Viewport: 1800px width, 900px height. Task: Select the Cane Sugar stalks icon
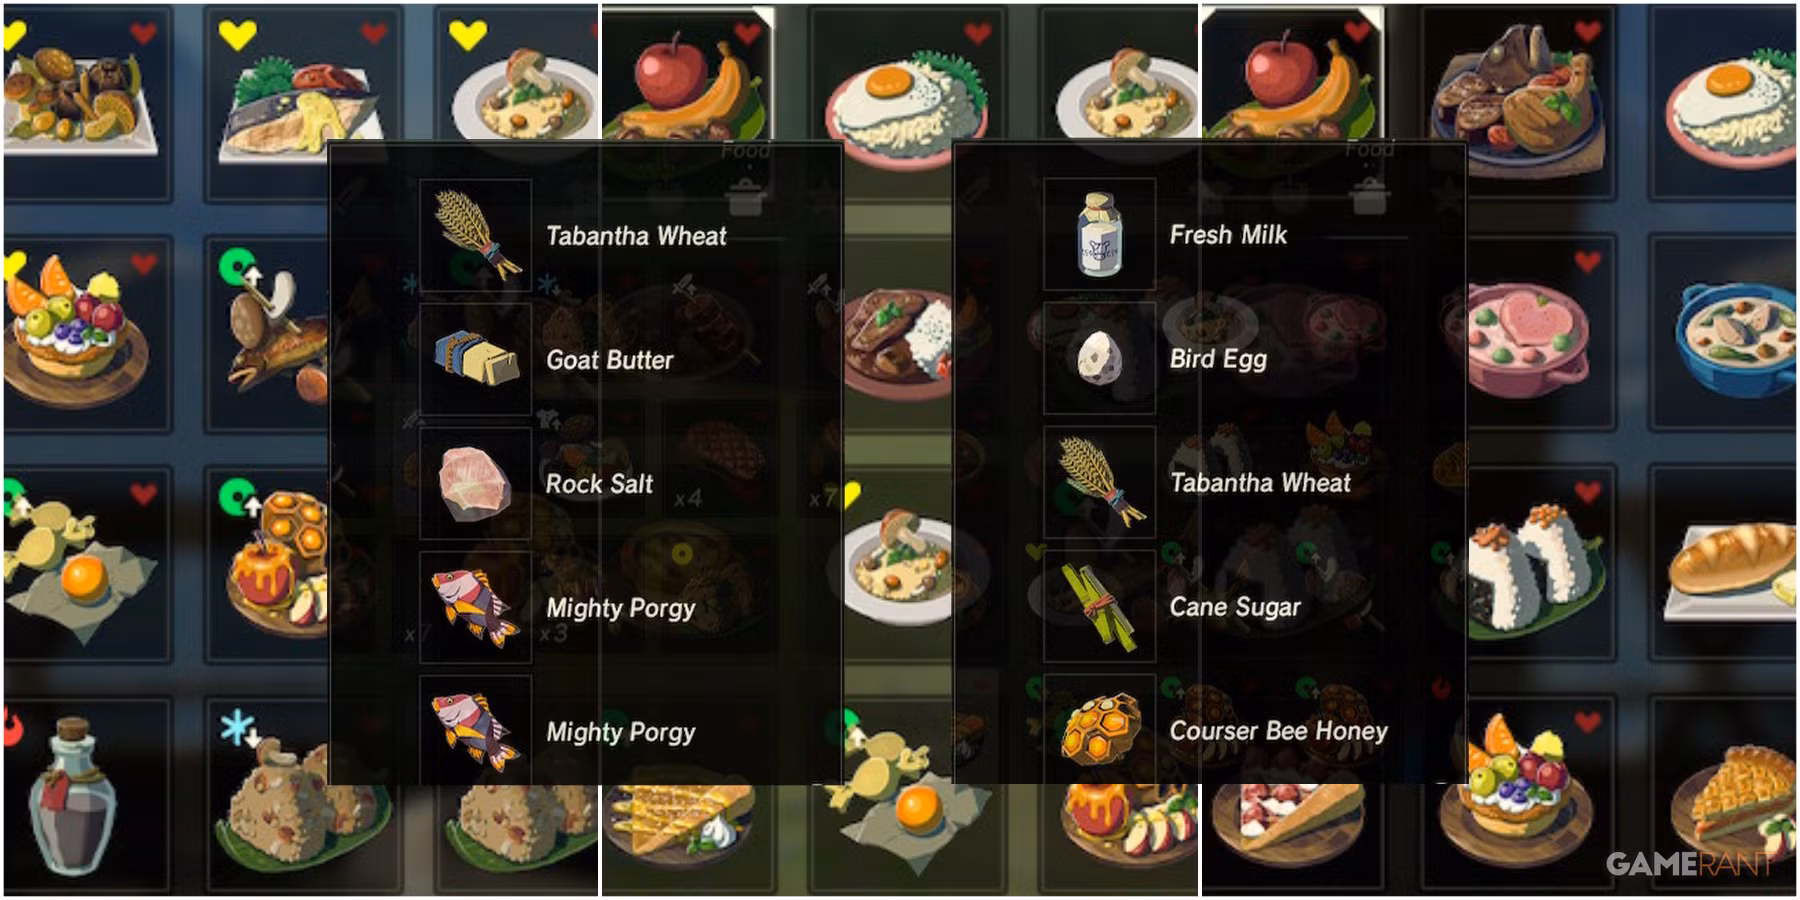pos(1099,607)
